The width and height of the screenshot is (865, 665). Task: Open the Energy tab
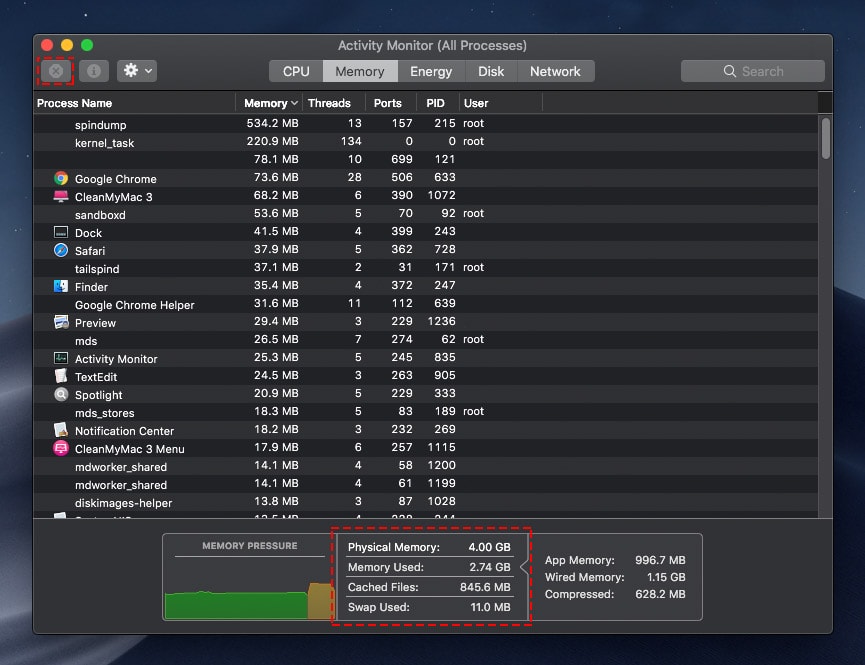click(431, 71)
